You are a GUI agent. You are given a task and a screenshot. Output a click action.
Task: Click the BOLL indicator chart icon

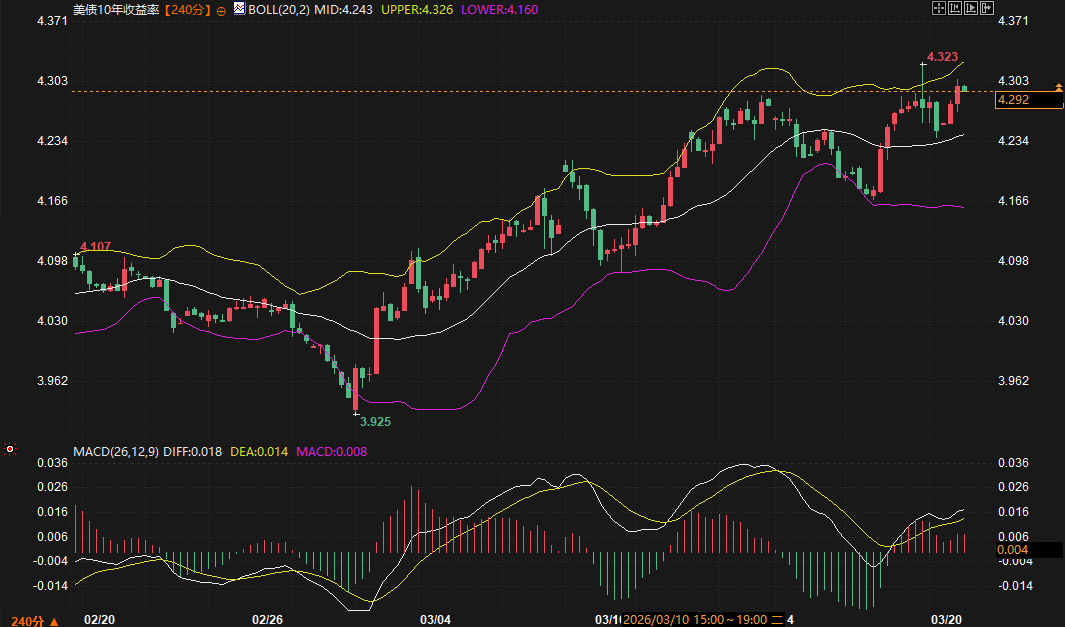tap(238, 8)
